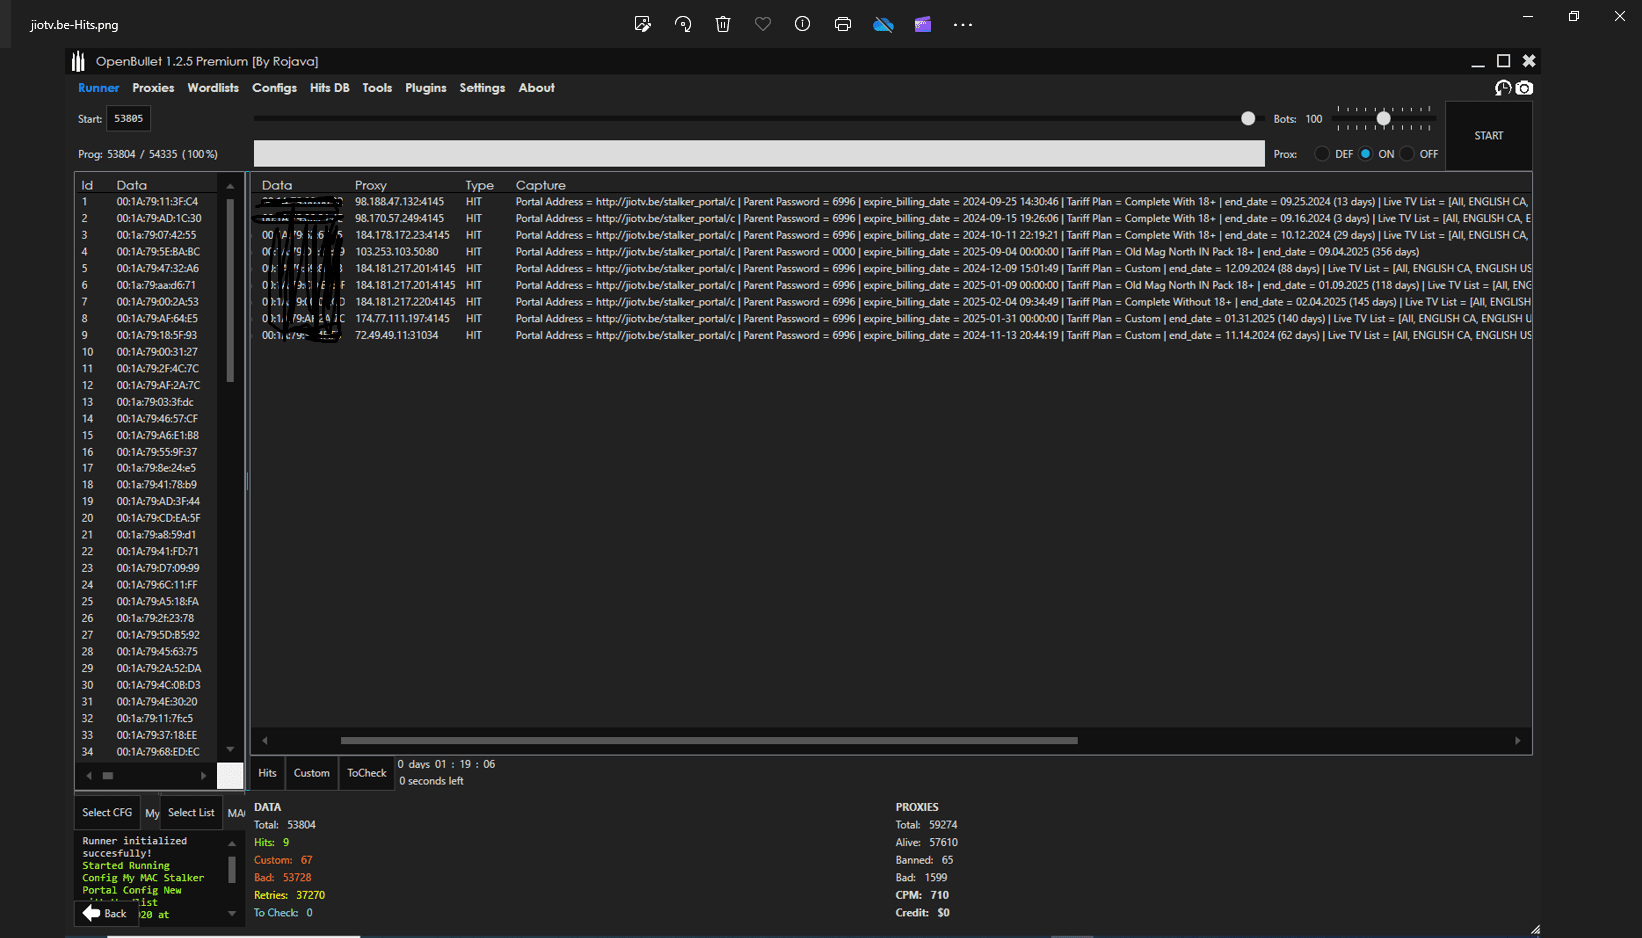Delete the image using trash icon
This screenshot has height=938, width=1642.
click(x=723, y=24)
